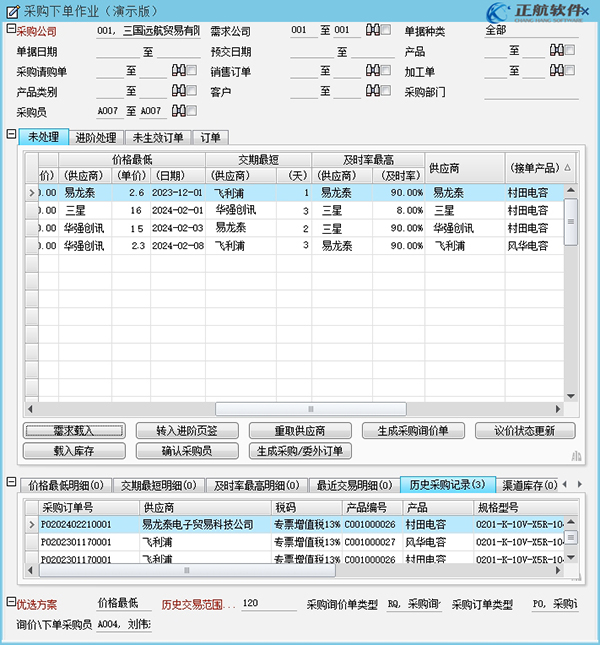600x645 pixels.
Task: Sort by 接单产品 column header arrow
Action: (568, 167)
